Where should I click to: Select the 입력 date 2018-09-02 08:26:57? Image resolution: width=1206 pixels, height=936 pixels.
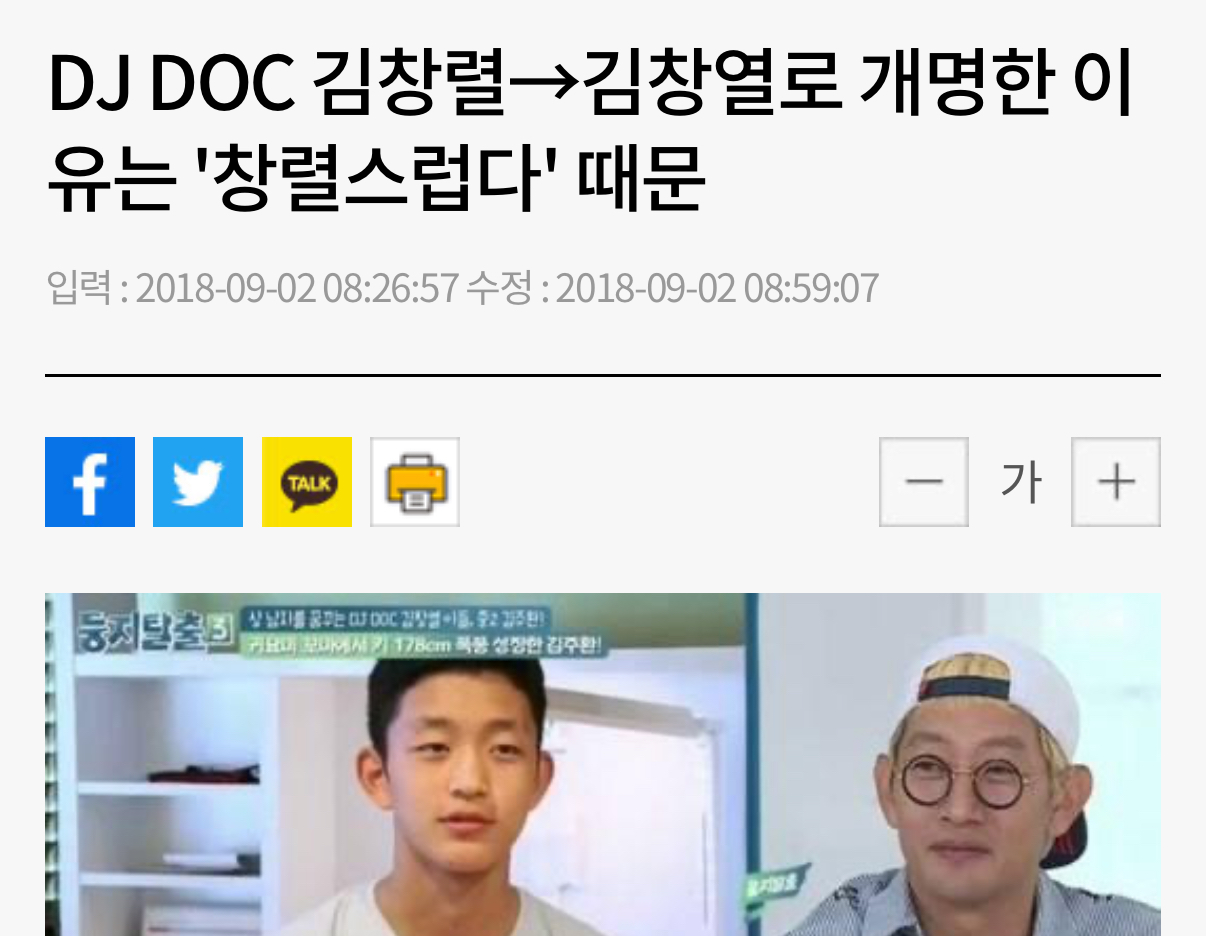pos(296,288)
